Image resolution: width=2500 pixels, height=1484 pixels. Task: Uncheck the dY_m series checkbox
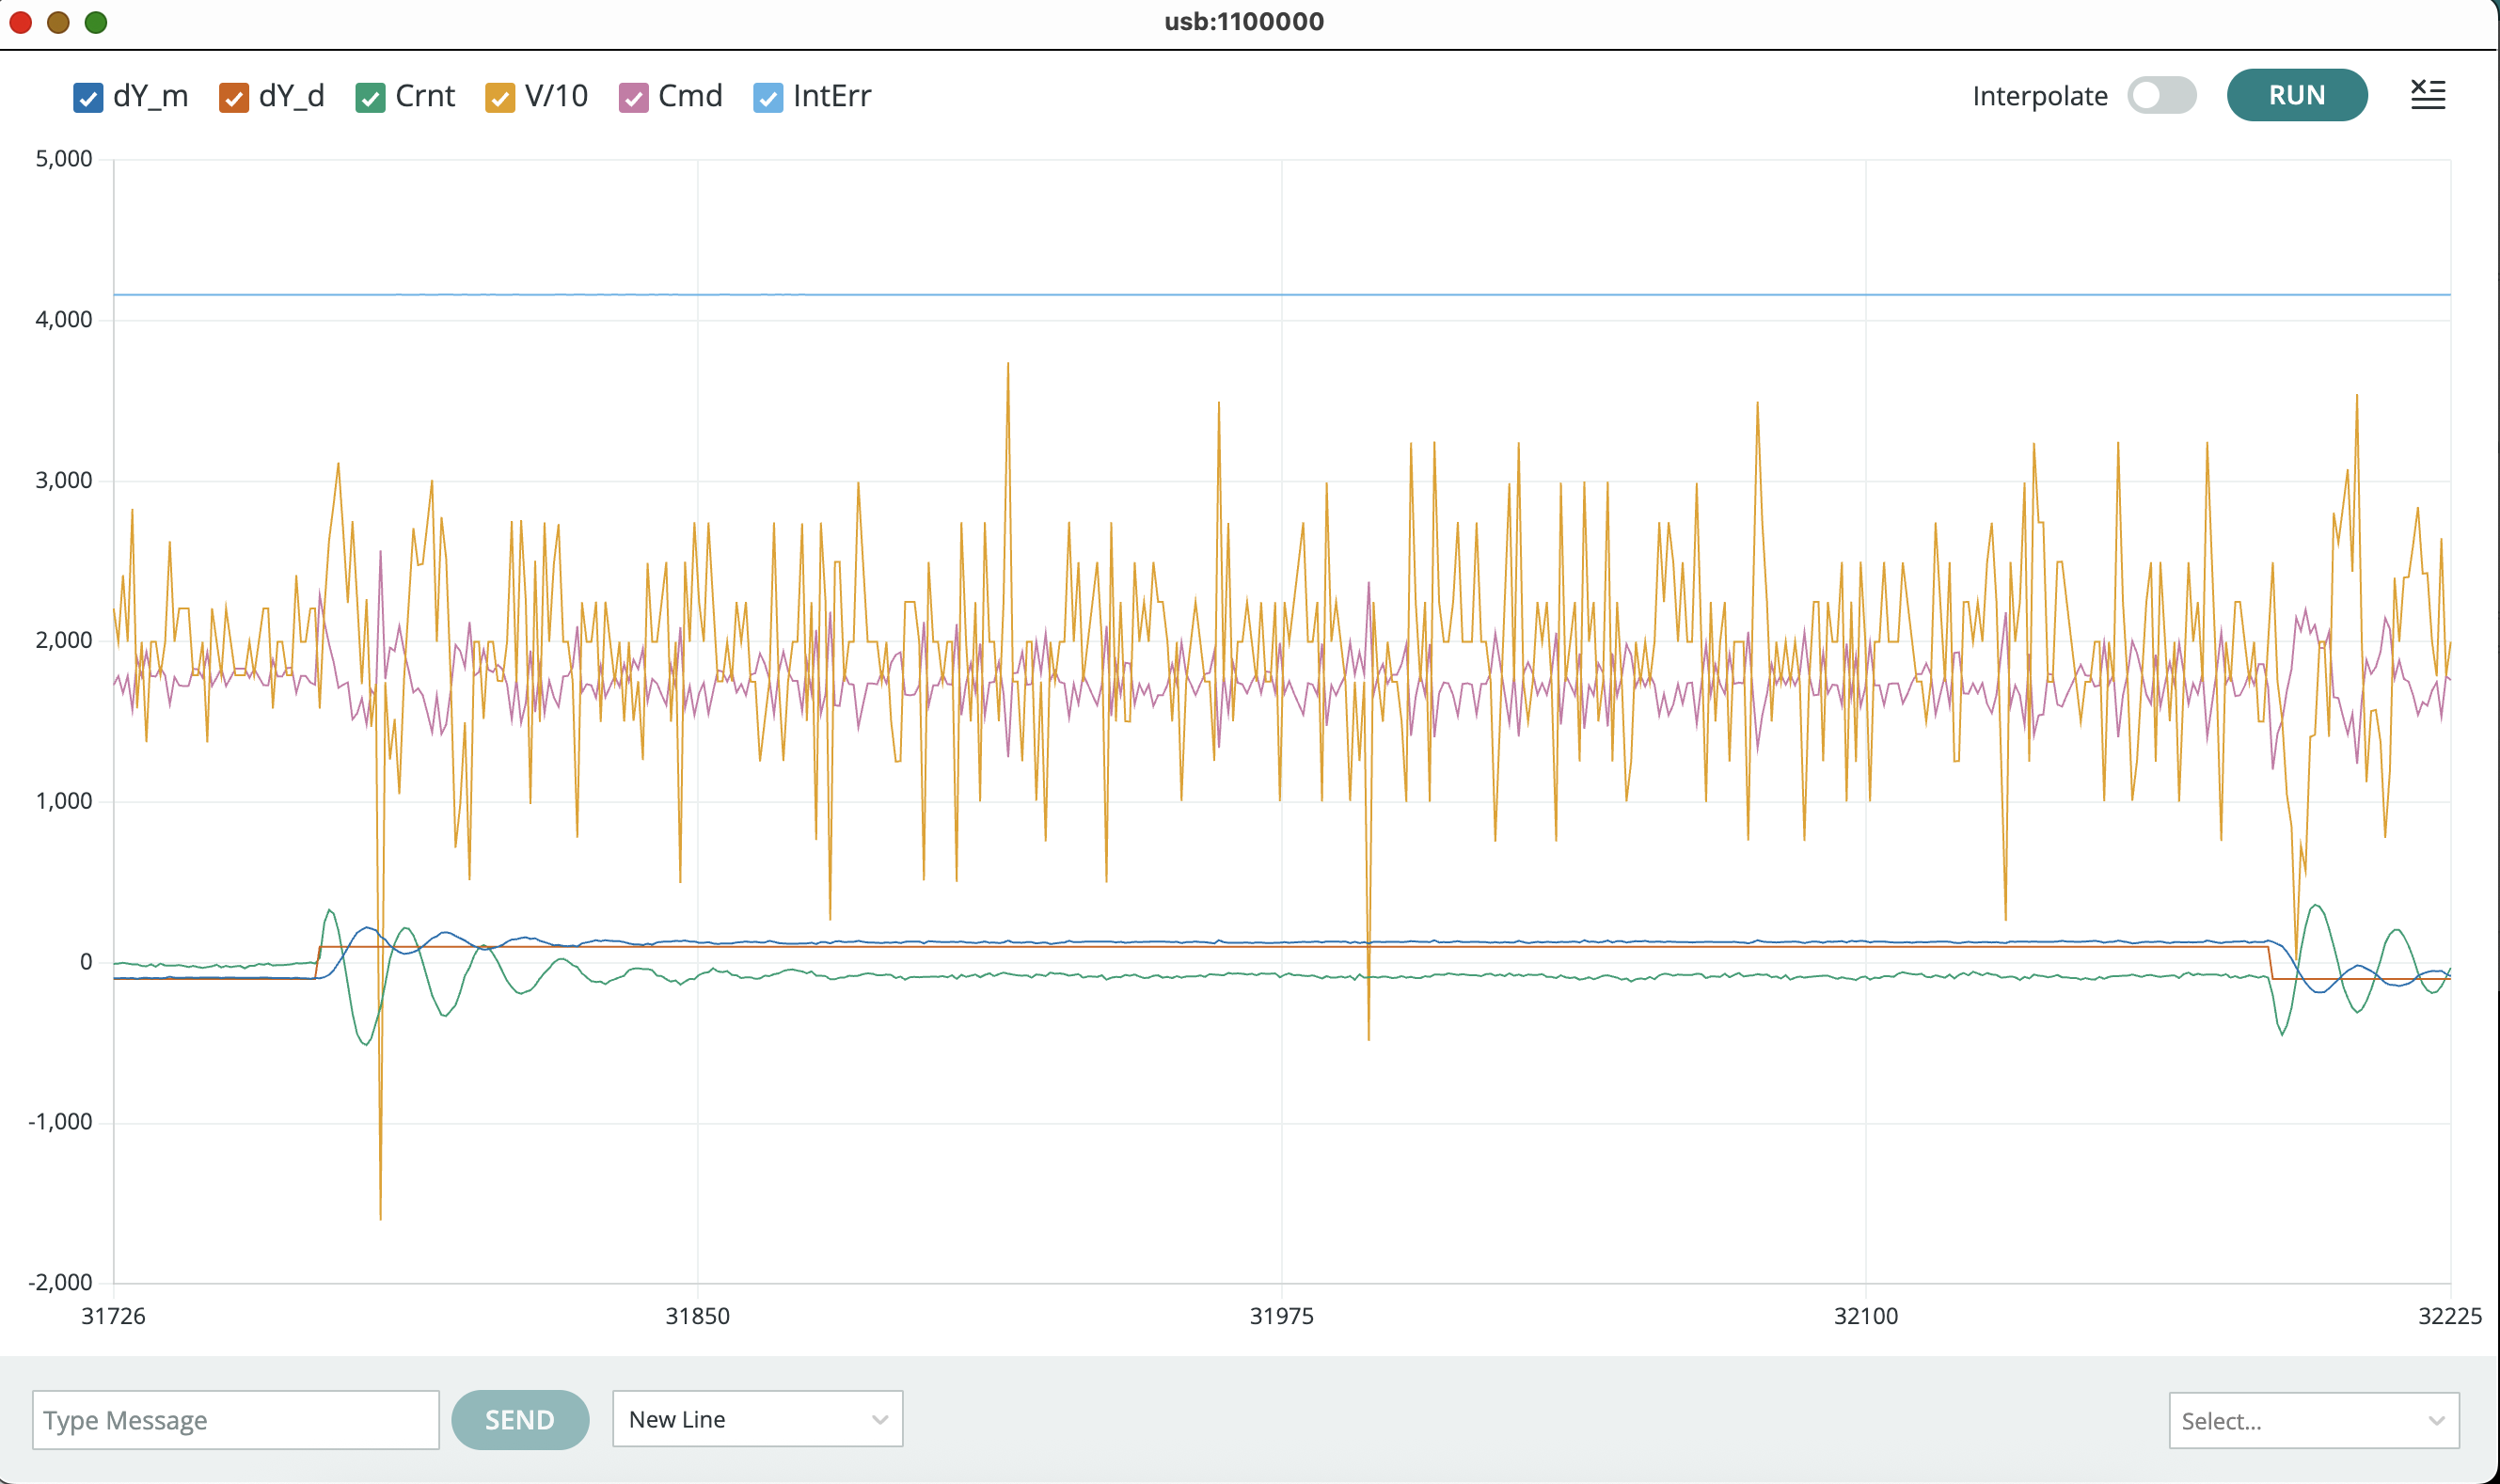pos(88,98)
